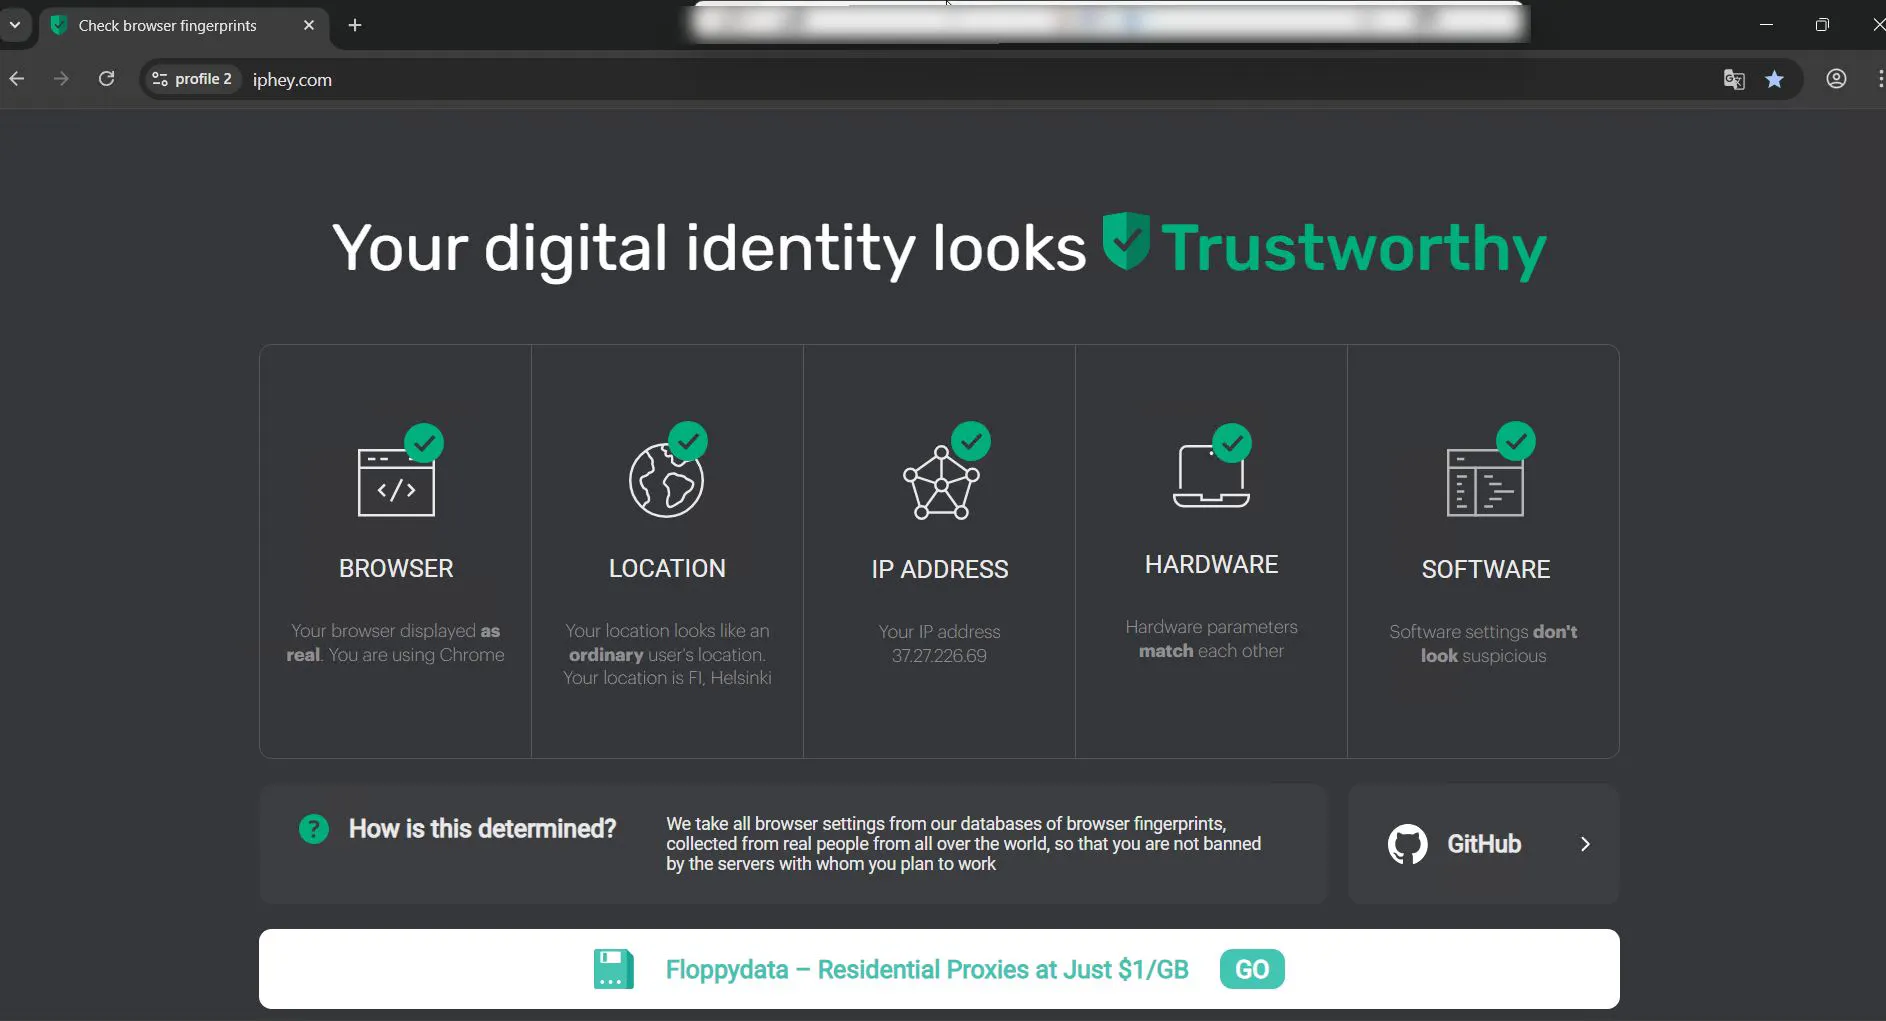Open a new tab with plus button
This screenshot has width=1886, height=1021.
pyautogui.click(x=355, y=25)
